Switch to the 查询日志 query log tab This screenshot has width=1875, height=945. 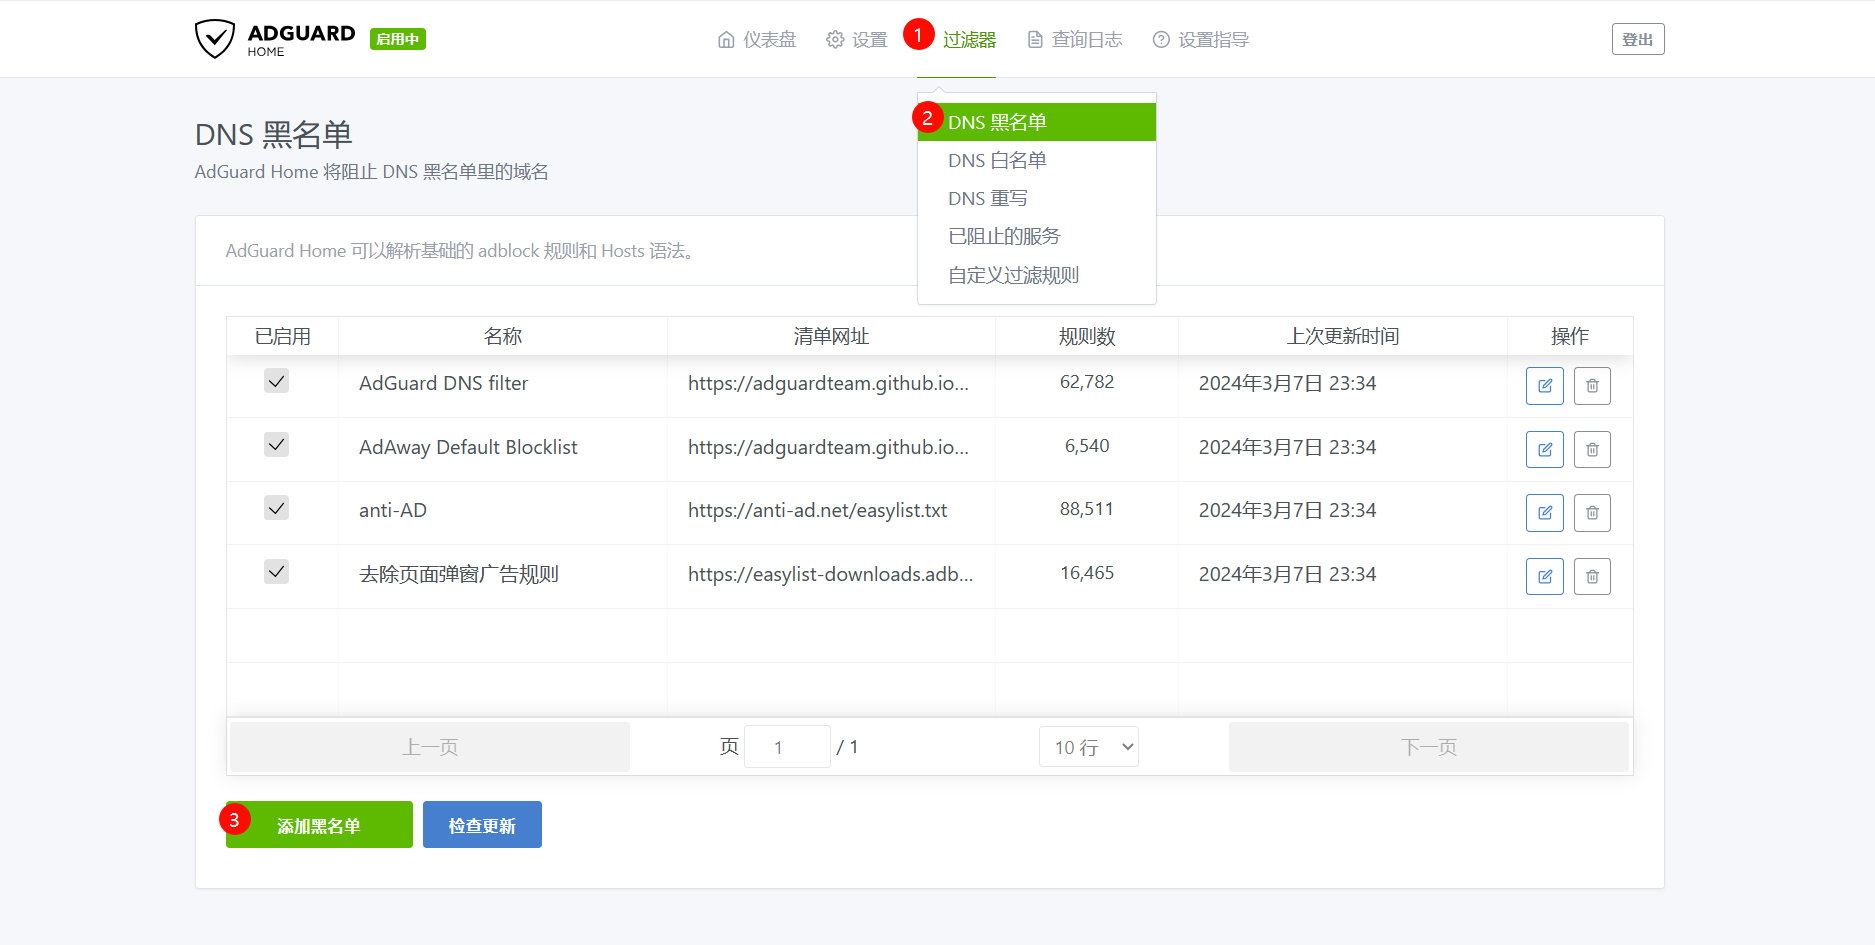pos(1075,40)
